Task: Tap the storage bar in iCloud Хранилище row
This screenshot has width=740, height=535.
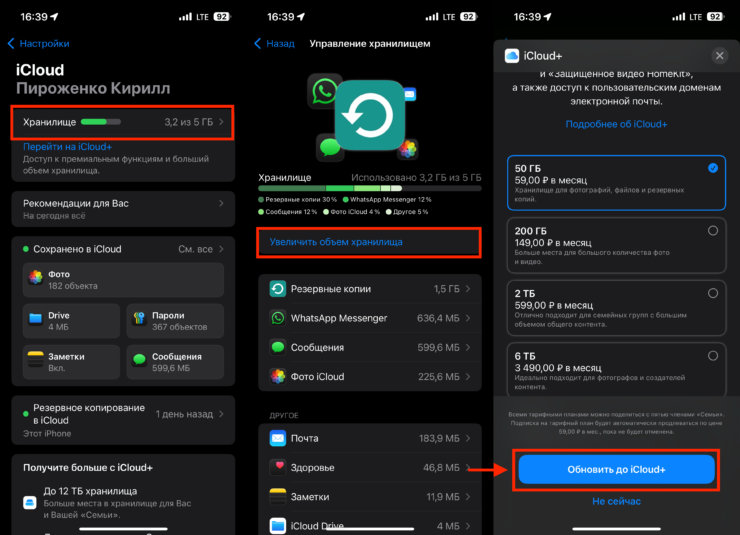Action: point(101,122)
